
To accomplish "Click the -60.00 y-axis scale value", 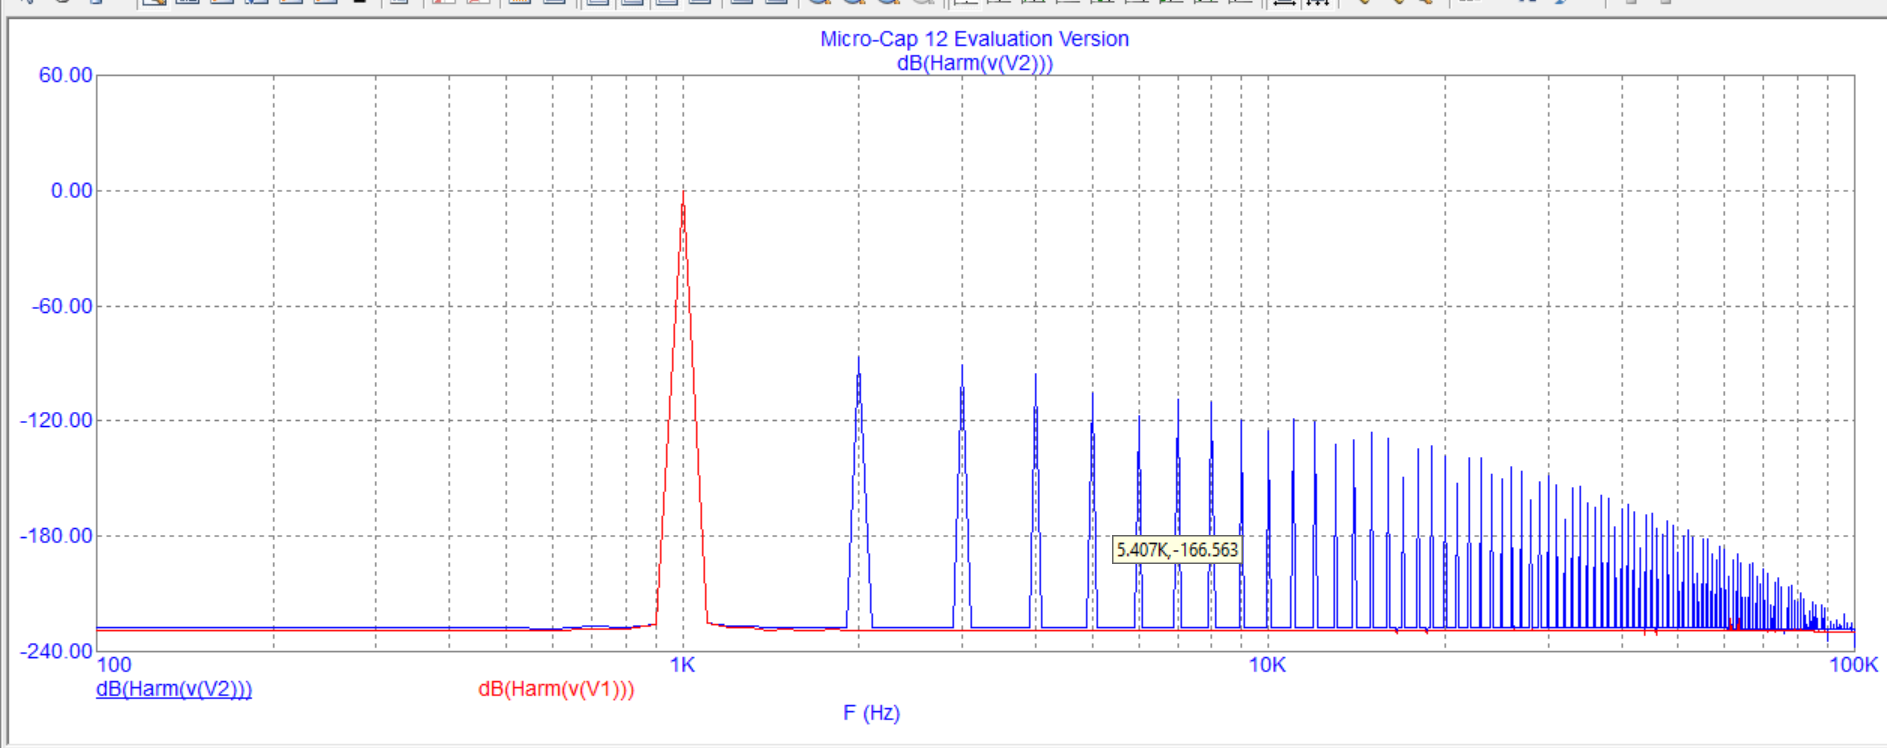I will tap(62, 306).
